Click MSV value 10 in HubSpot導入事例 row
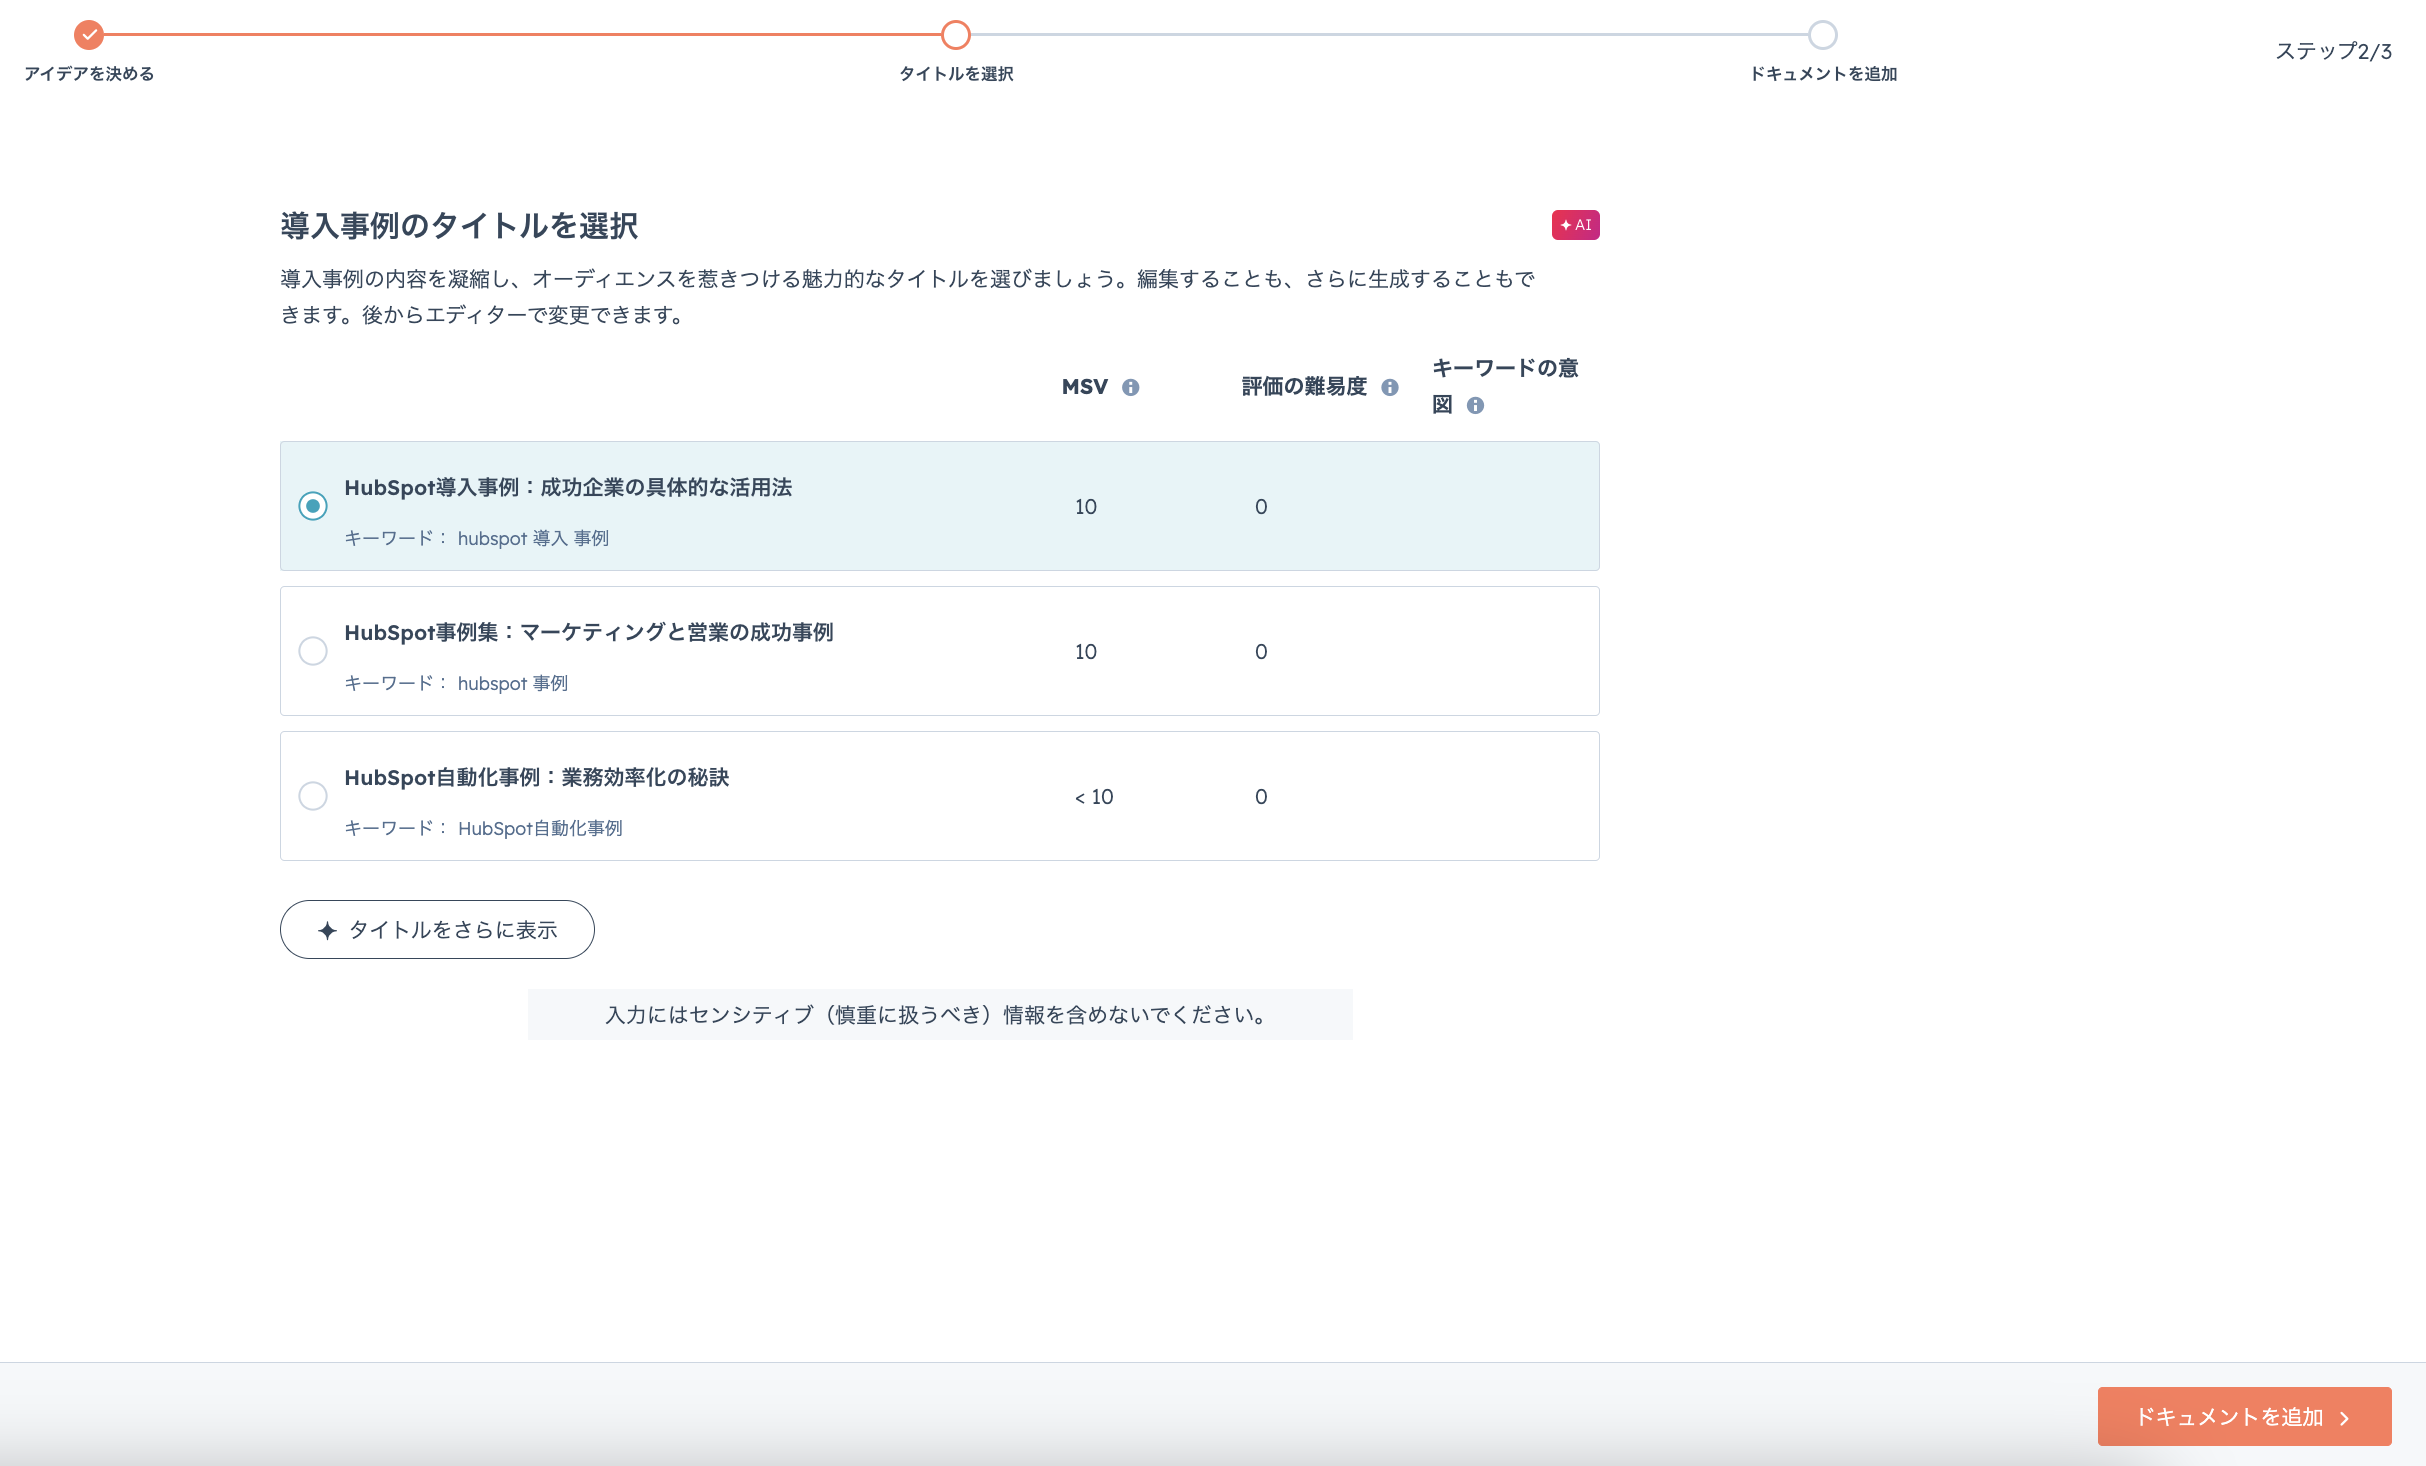 [x=1086, y=507]
